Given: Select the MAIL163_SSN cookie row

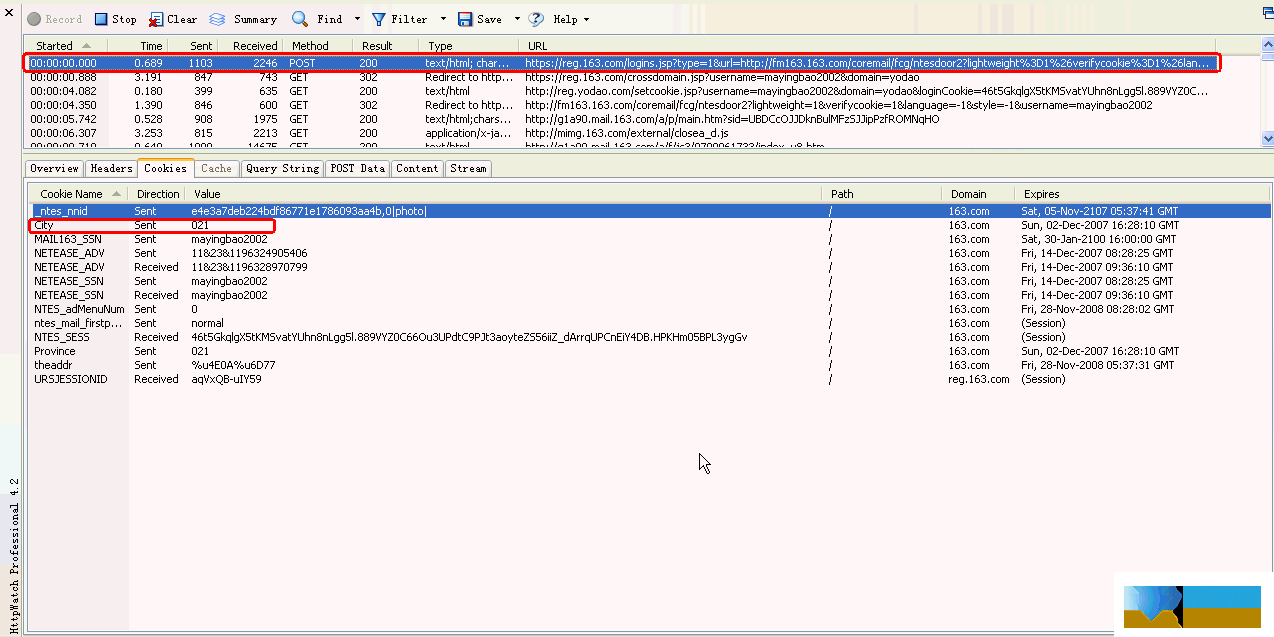Looking at the screenshot, I should 650,239.
